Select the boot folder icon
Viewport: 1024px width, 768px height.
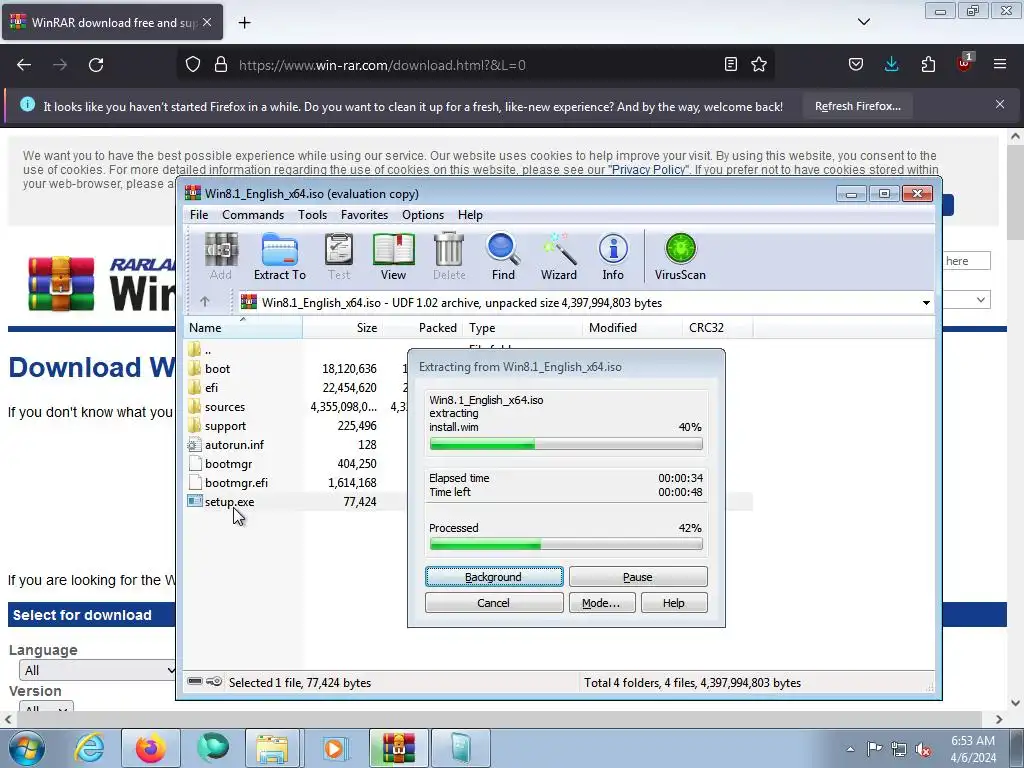coord(194,368)
